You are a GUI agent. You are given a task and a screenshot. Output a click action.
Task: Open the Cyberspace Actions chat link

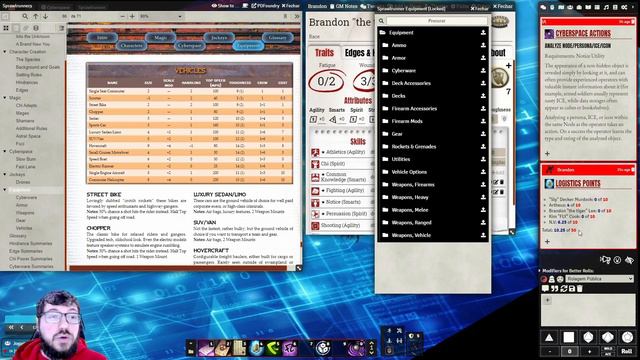point(583,33)
